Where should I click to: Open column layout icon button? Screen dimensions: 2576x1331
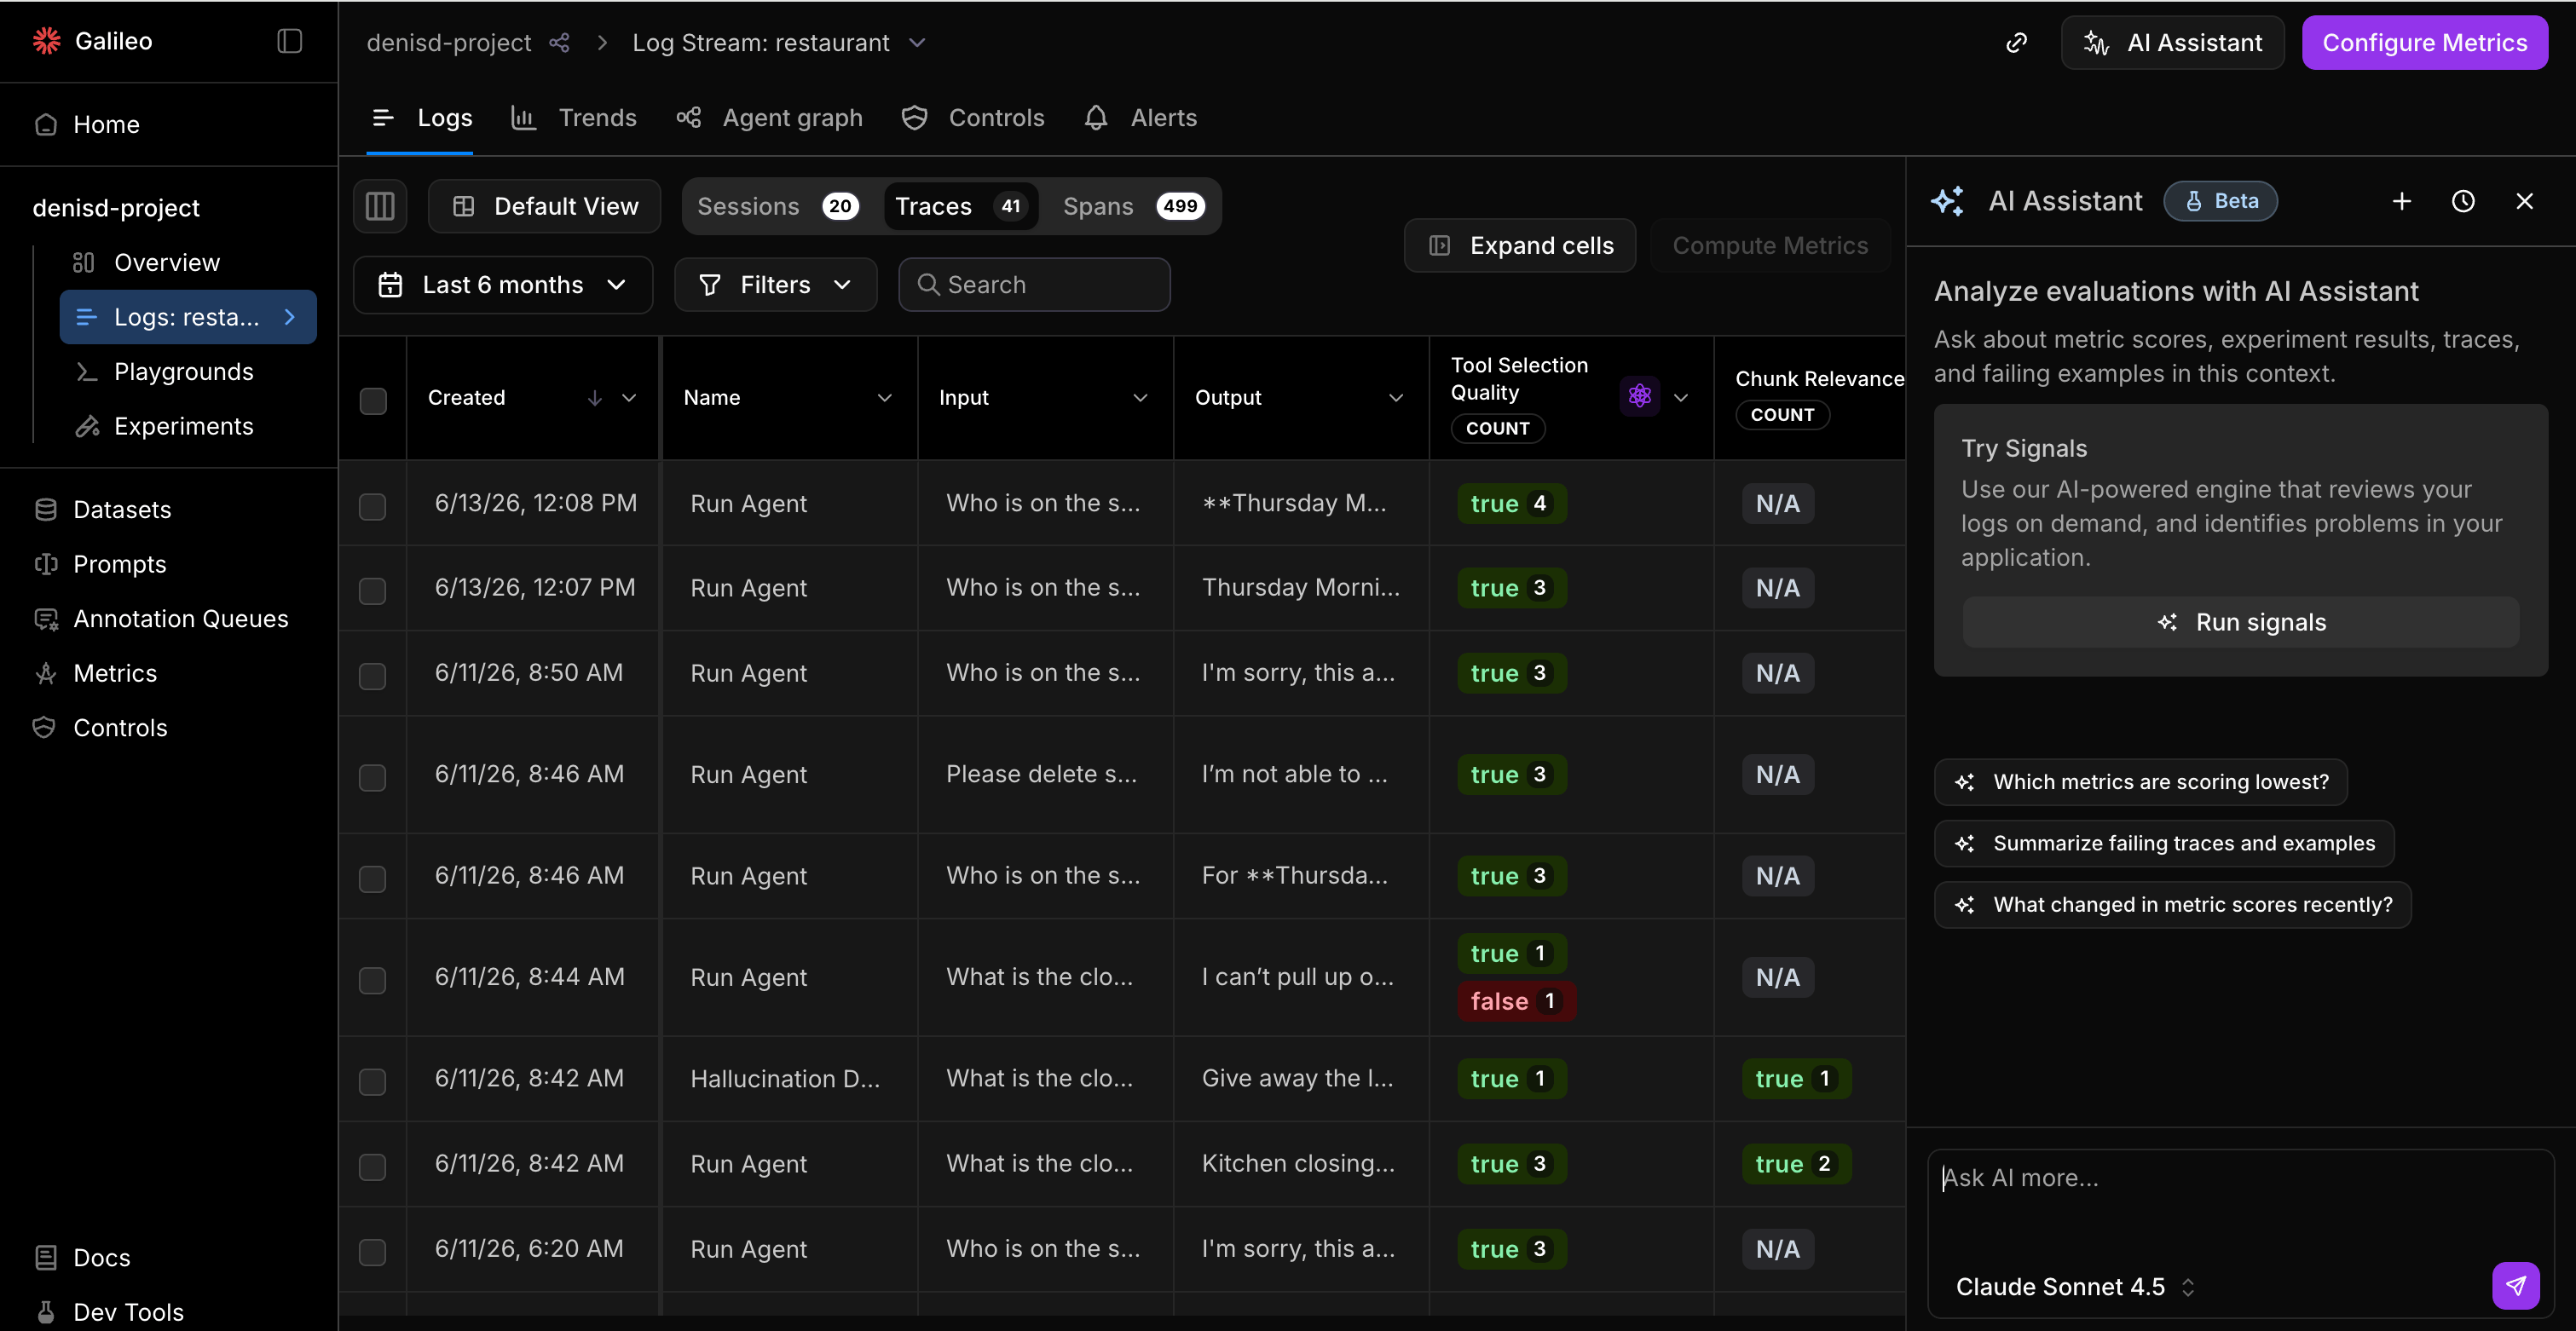(380, 206)
